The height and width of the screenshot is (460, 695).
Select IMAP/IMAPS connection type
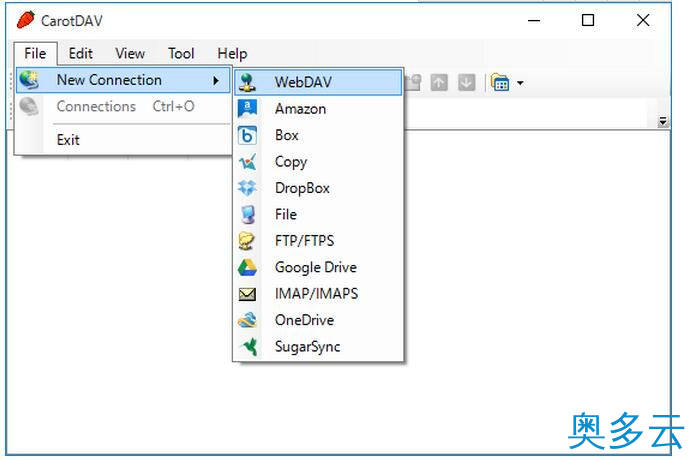pyautogui.click(x=318, y=293)
